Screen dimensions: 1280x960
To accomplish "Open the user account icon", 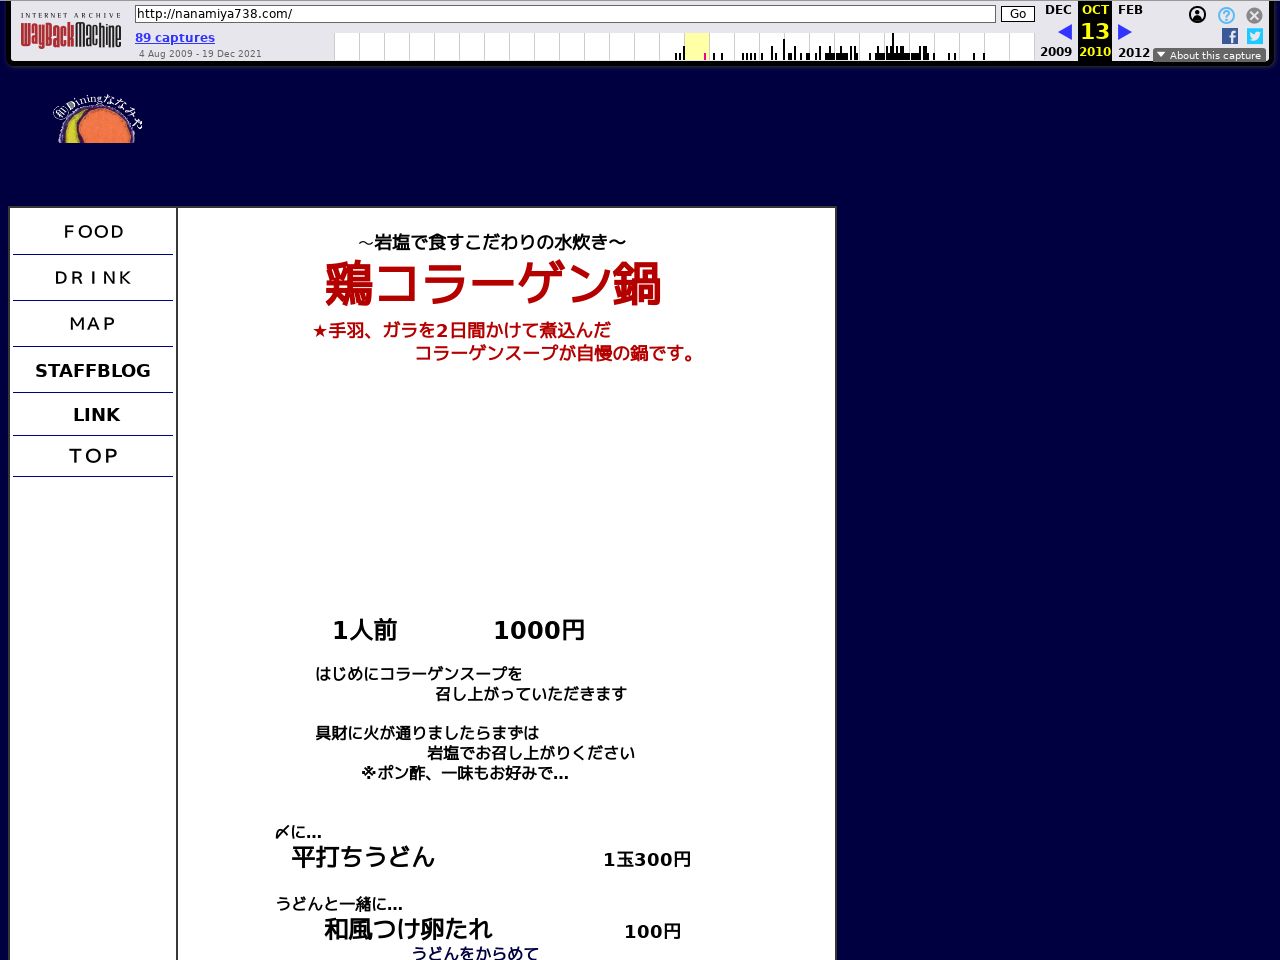I will tap(1197, 15).
